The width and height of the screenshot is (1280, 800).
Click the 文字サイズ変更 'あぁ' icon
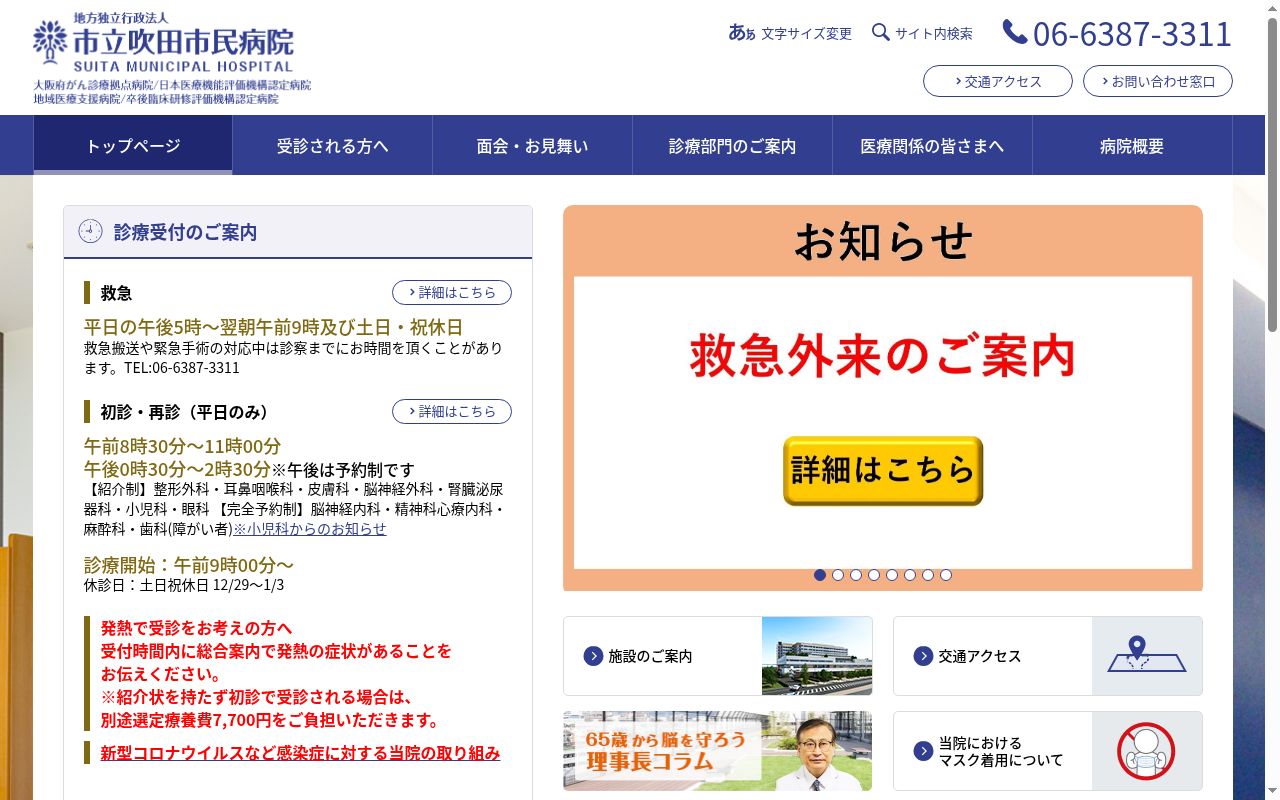coord(742,33)
